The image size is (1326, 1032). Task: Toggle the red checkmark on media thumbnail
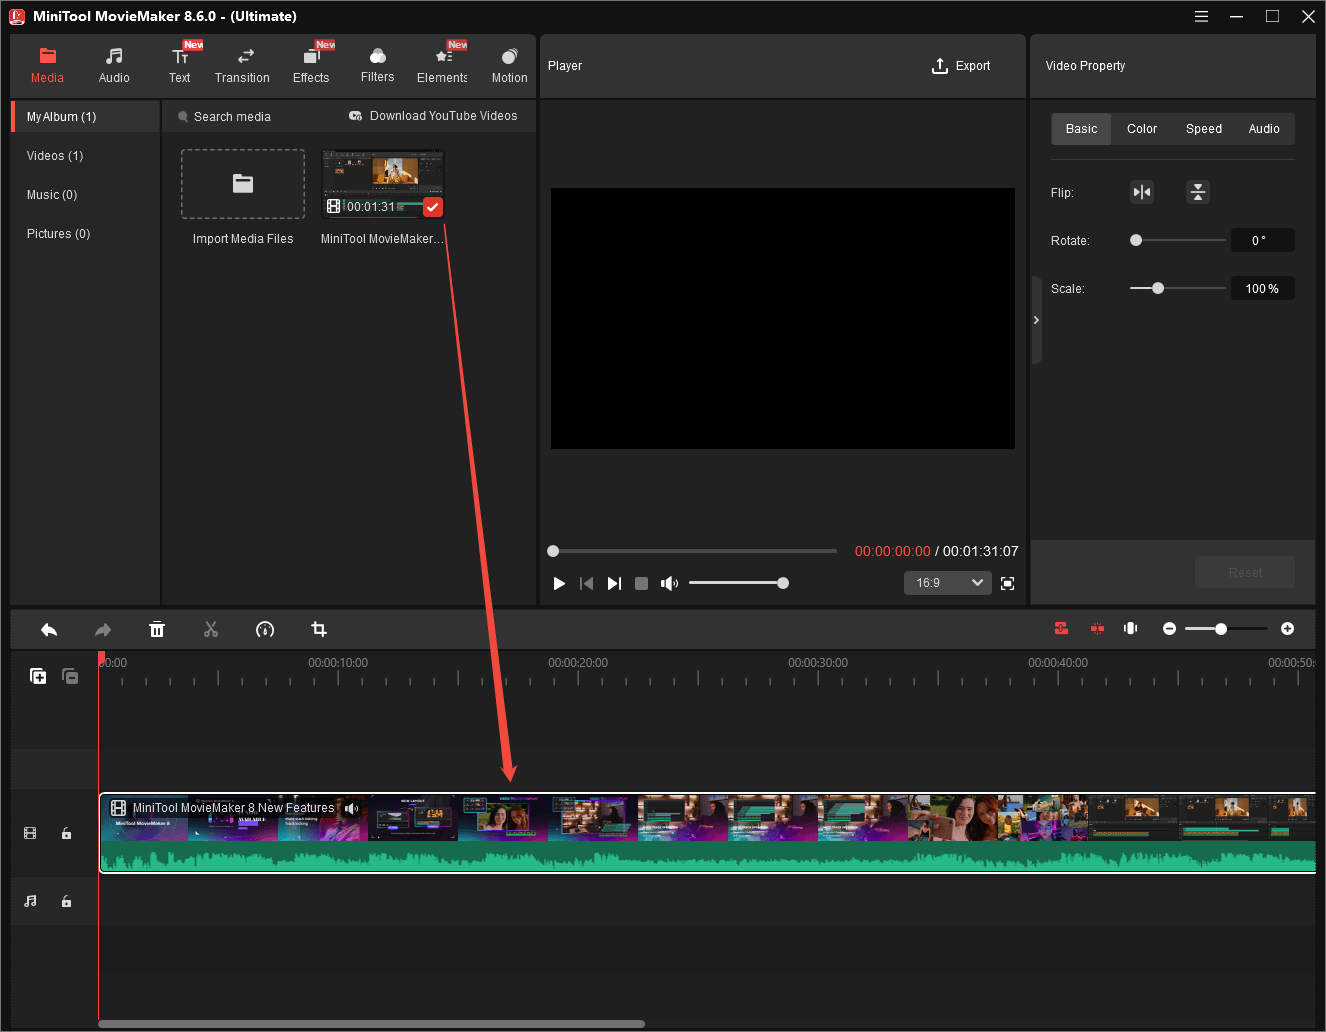pos(433,207)
